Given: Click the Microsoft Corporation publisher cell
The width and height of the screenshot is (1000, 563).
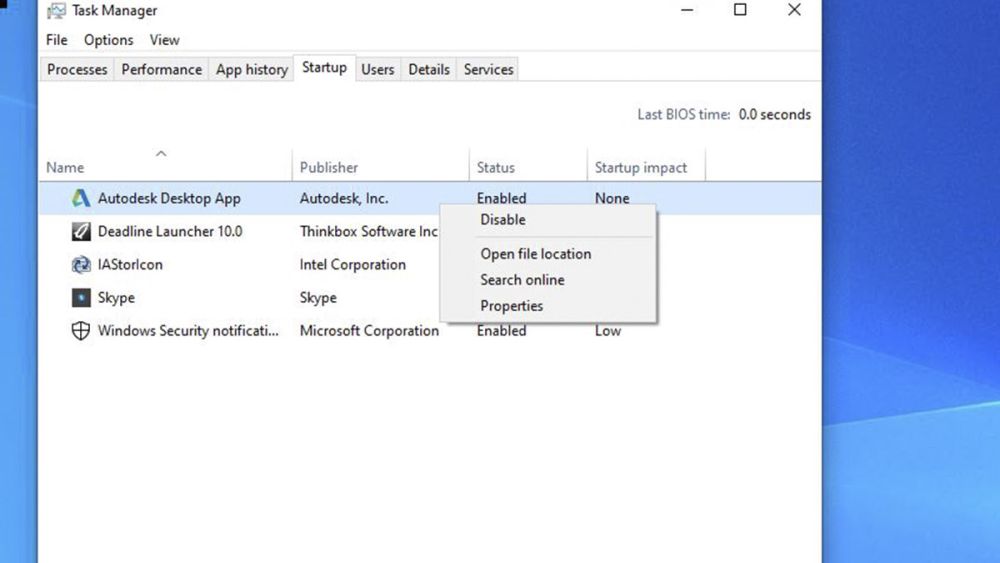Looking at the screenshot, I should coord(369,331).
